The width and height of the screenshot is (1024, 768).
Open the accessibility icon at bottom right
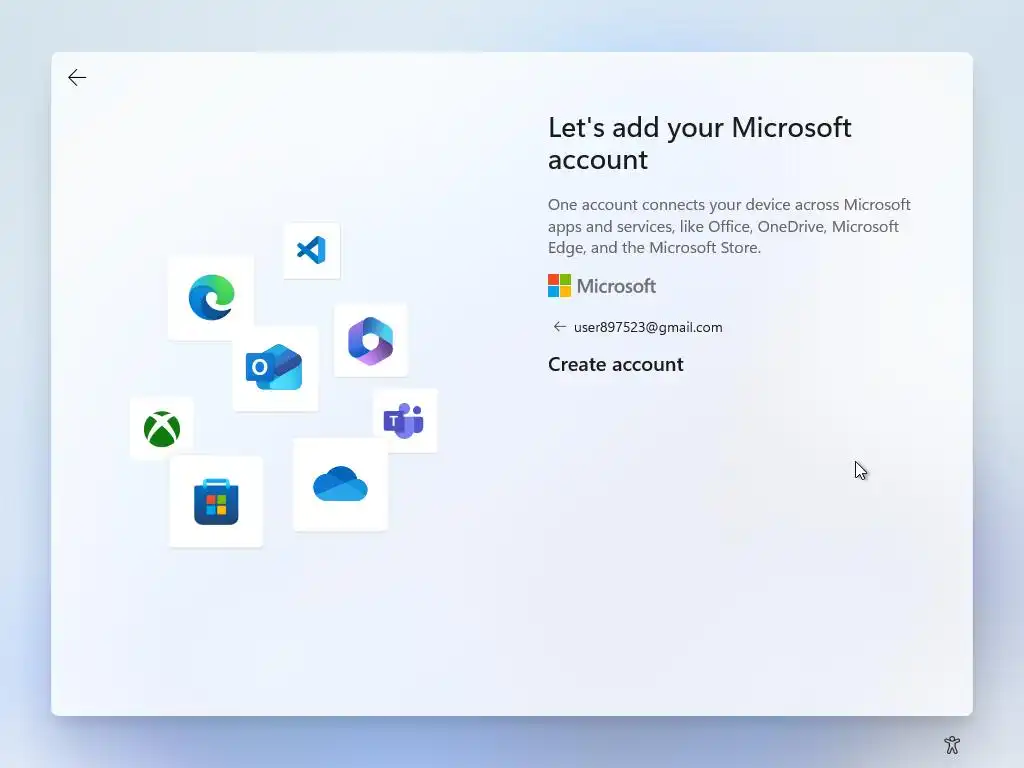[952, 744]
